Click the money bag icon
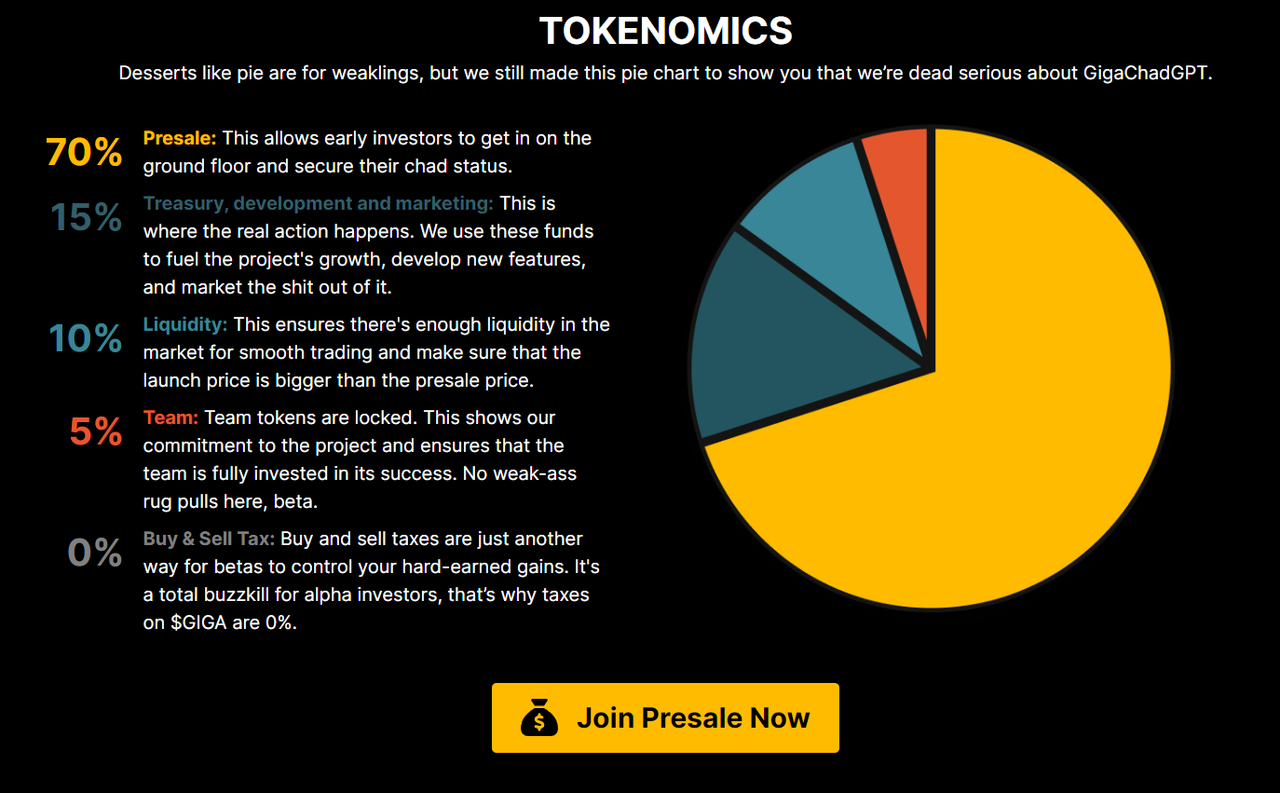The image size is (1280, 793). (x=539, y=718)
